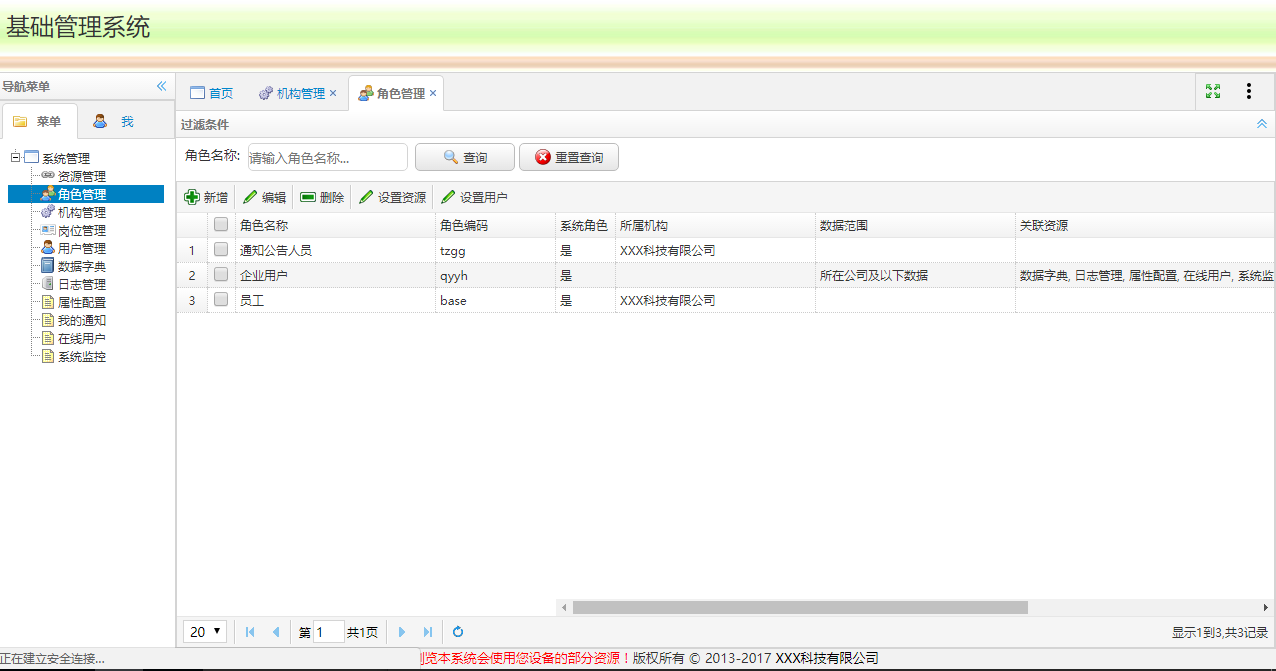Image resolution: width=1276 pixels, height=671 pixels.
Task: Open 系统监控 in navigation tree
Action: [x=82, y=356]
